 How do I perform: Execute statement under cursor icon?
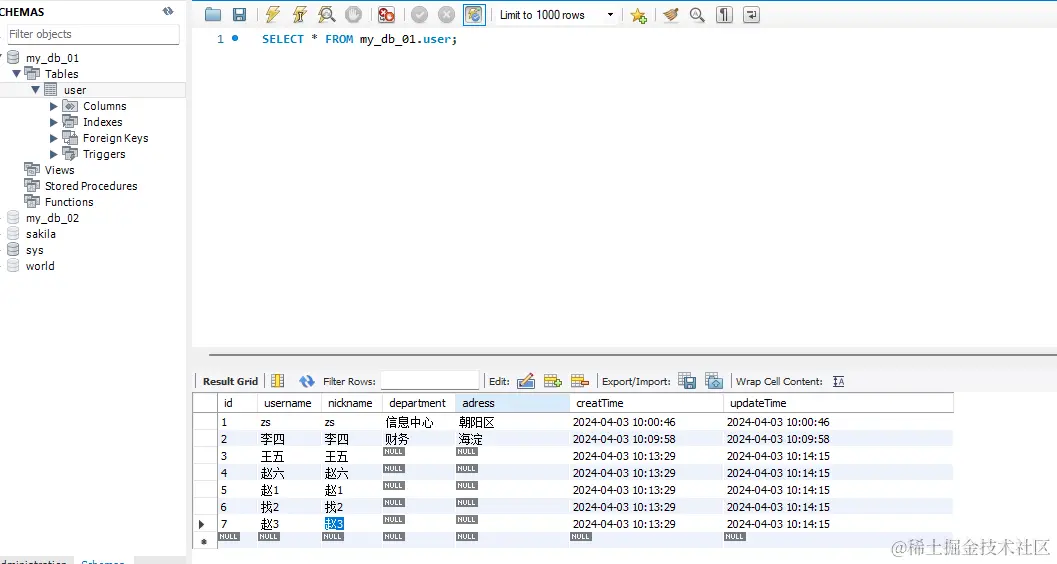(299, 15)
